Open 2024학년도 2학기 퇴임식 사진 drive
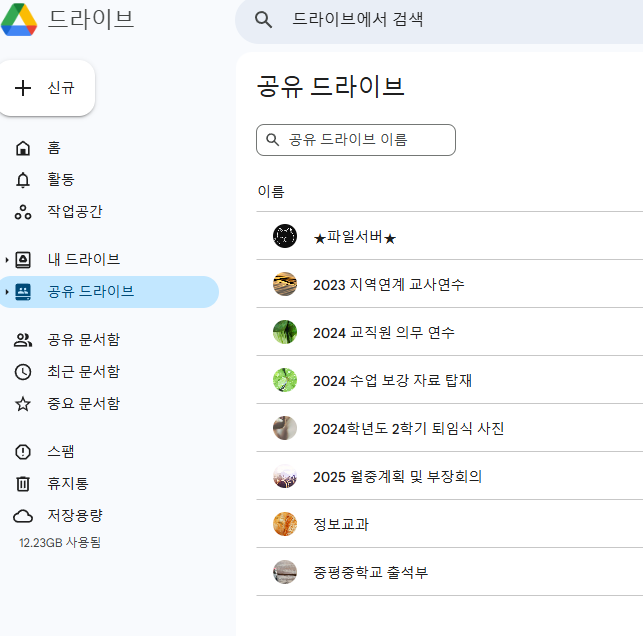The image size is (643, 636). tap(449, 428)
